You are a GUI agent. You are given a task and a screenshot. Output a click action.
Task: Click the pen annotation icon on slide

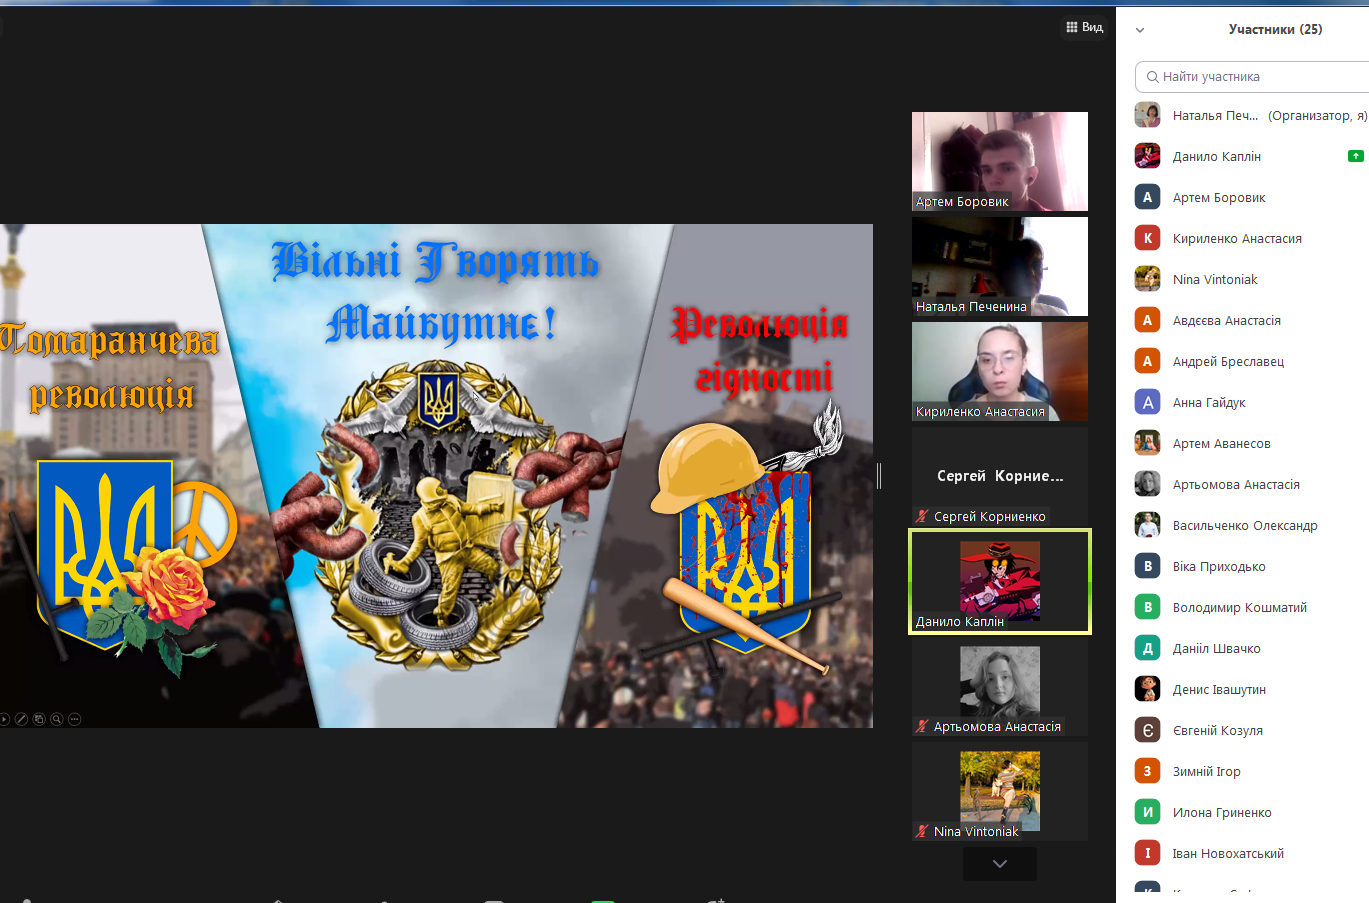coord(21,719)
